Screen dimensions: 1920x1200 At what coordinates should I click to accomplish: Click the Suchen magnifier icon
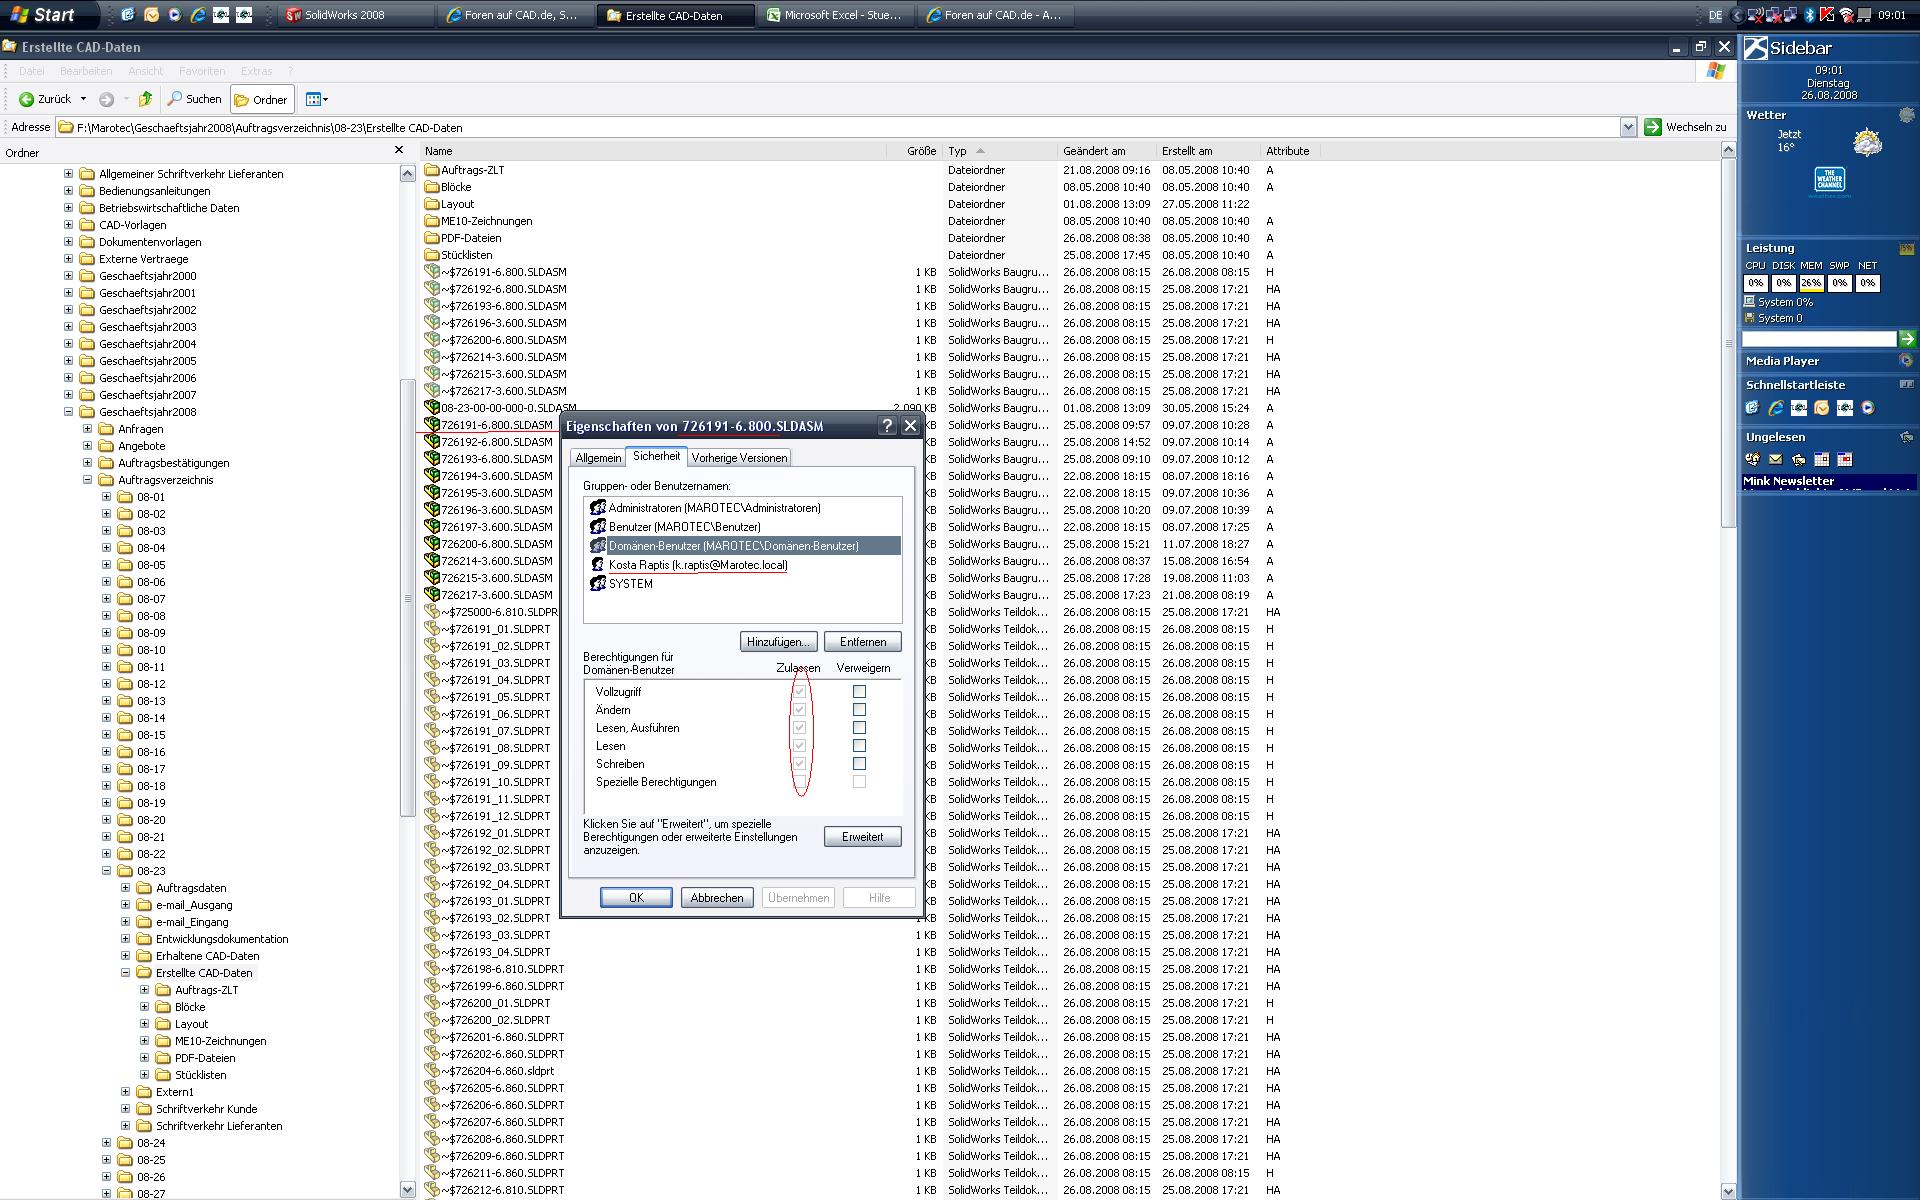point(175,99)
